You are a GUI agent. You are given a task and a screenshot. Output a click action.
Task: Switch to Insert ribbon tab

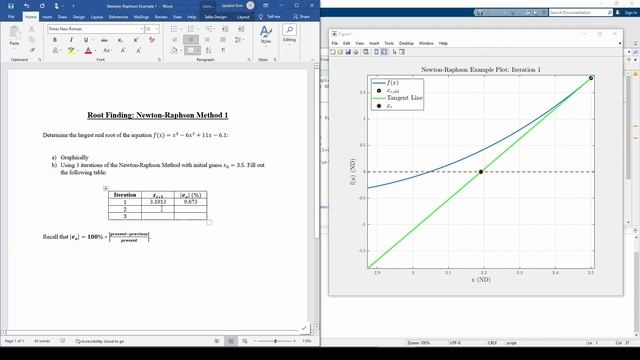47,17
